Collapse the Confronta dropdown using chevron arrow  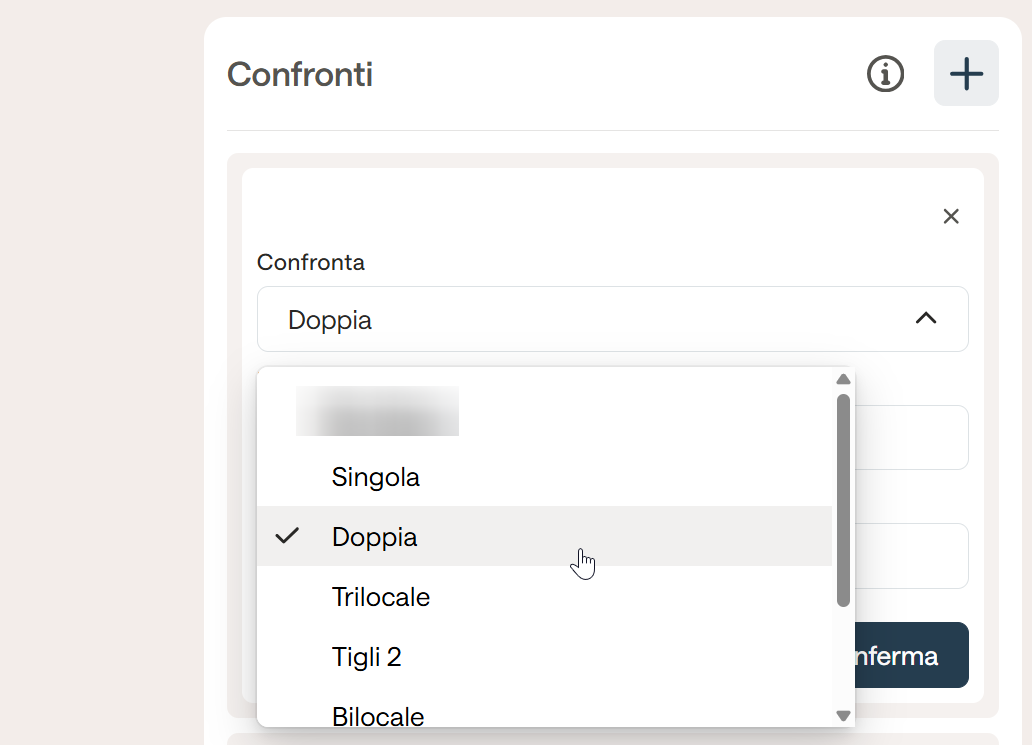coord(926,319)
